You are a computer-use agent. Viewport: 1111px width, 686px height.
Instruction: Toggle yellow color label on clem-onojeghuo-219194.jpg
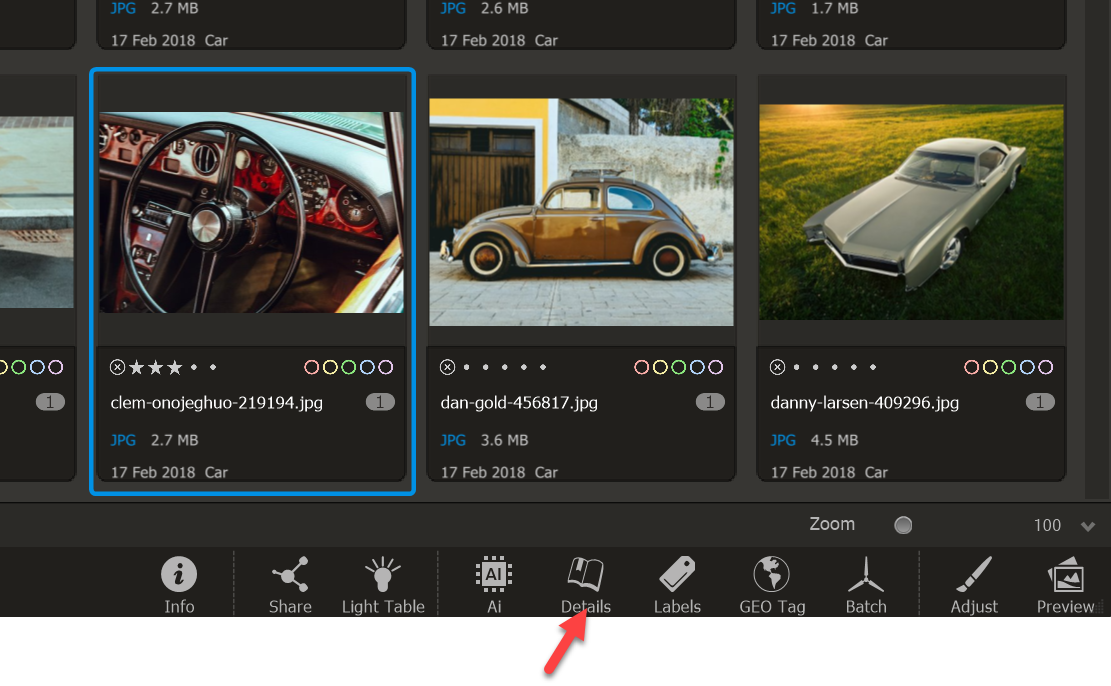pyautogui.click(x=330, y=367)
